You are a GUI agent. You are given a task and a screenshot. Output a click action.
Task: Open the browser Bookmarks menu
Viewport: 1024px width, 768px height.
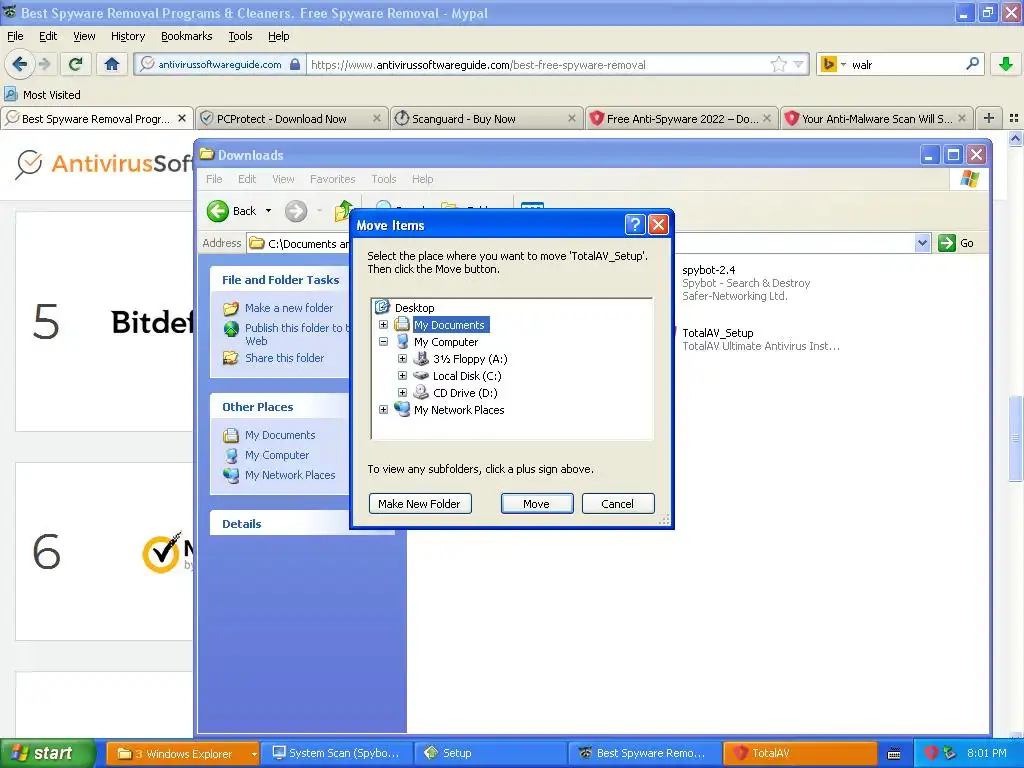(x=187, y=36)
